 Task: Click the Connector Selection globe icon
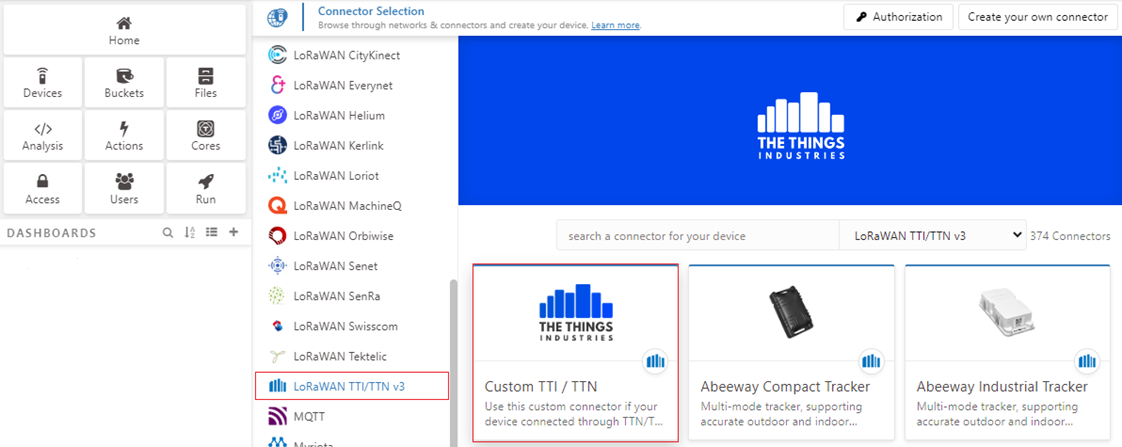[277, 16]
